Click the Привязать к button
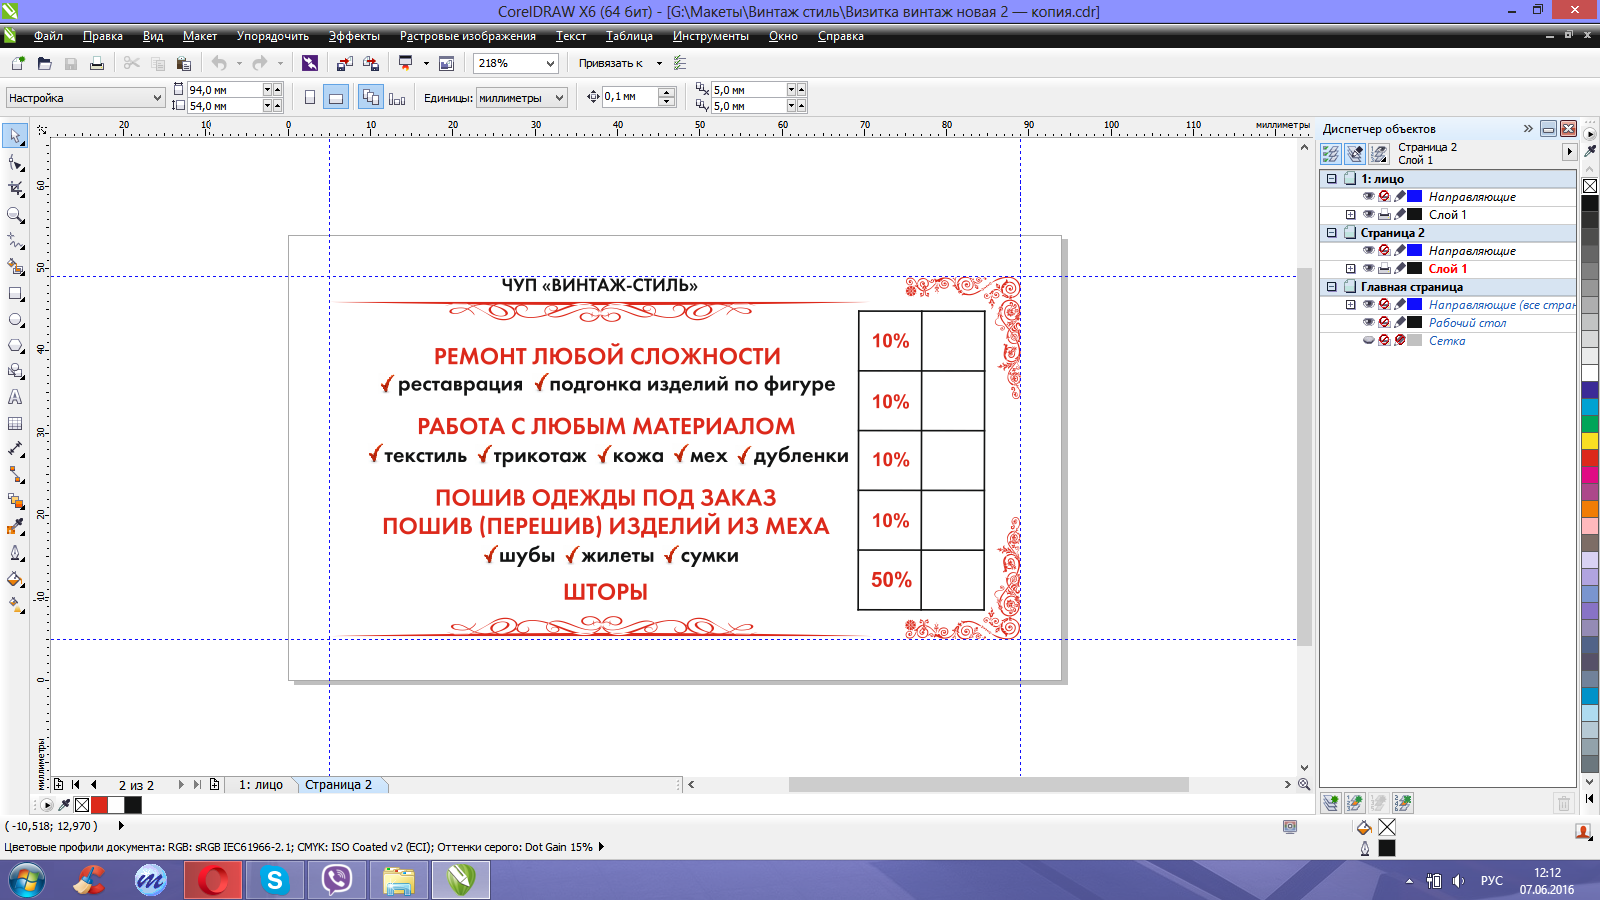The image size is (1600, 900). (611, 63)
